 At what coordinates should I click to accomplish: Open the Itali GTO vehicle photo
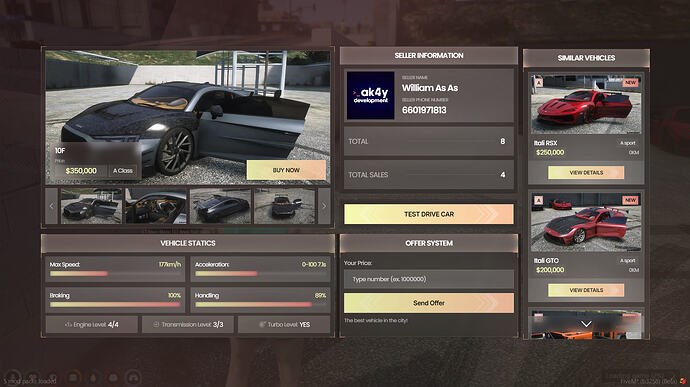(586, 222)
